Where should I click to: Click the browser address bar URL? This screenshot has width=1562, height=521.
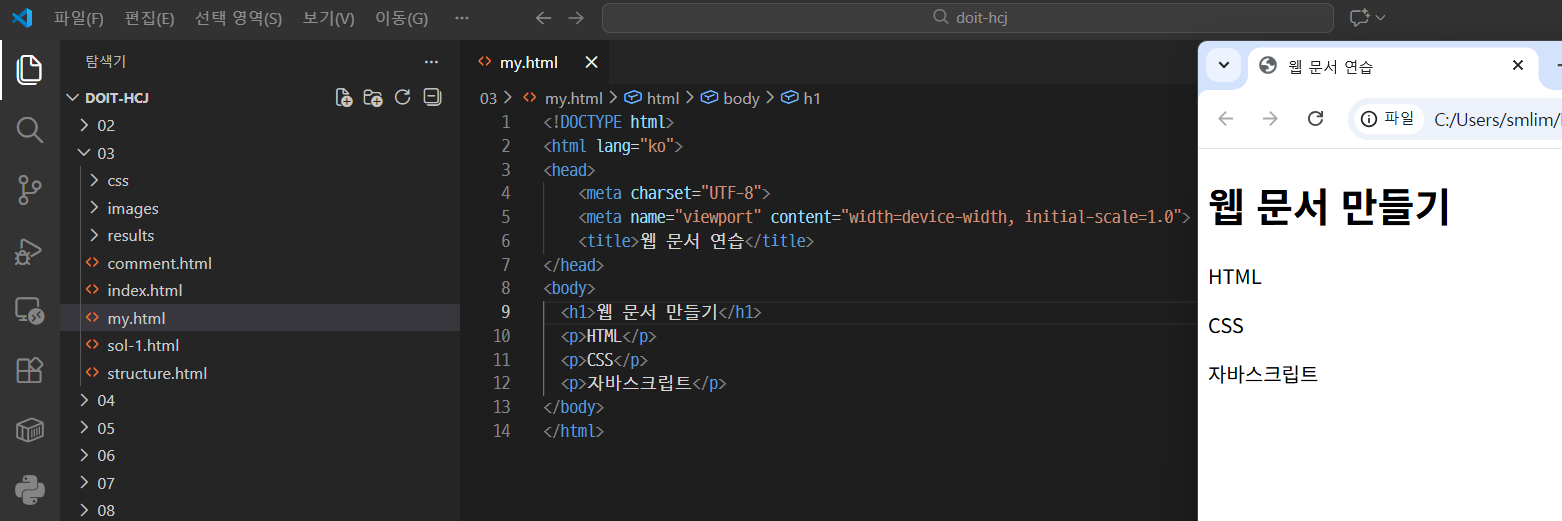point(1497,120)
